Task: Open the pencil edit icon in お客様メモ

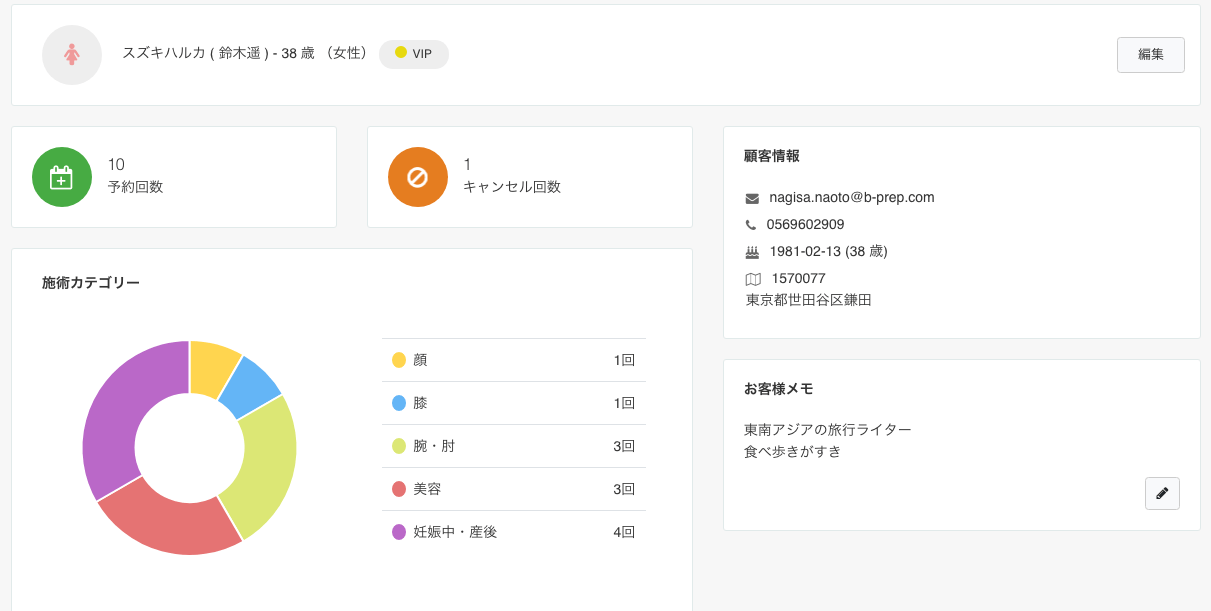Action: click(1161, 492)
